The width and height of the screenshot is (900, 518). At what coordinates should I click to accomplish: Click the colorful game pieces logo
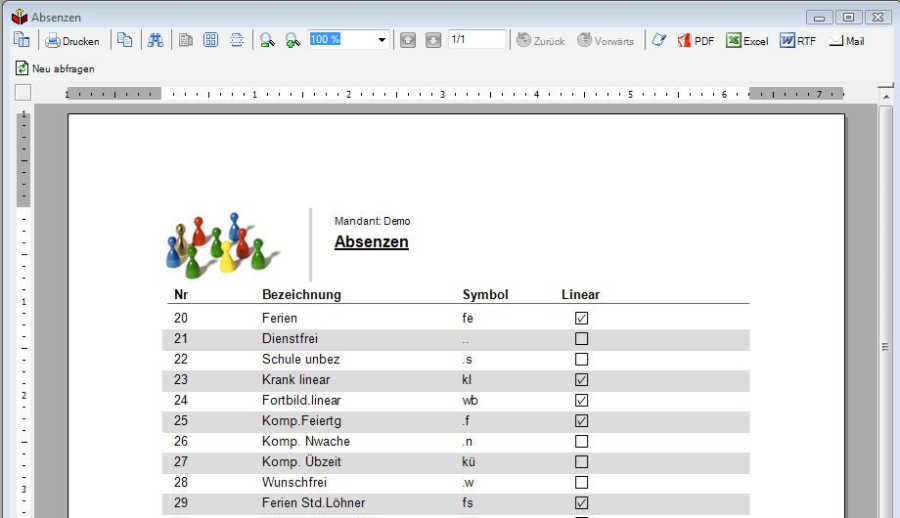pyautogui.click(x=223, y=246)
